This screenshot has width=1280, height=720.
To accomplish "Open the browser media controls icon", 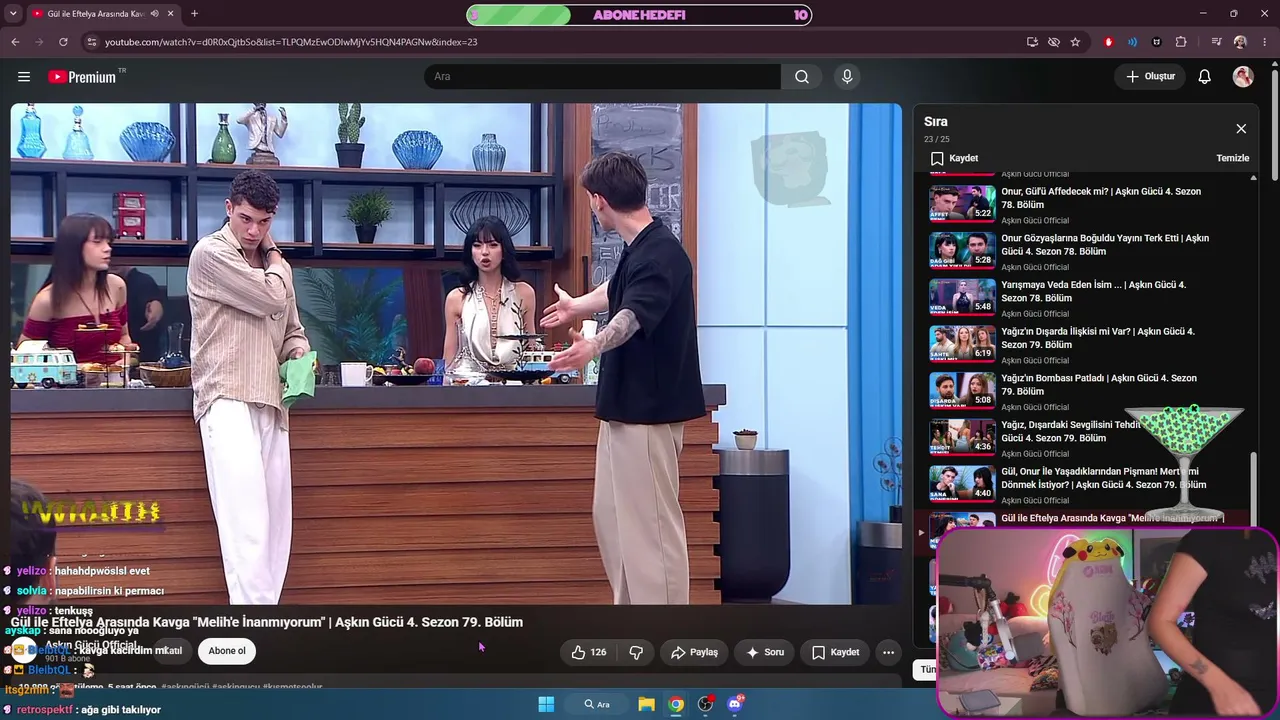I will [1216, 42].
